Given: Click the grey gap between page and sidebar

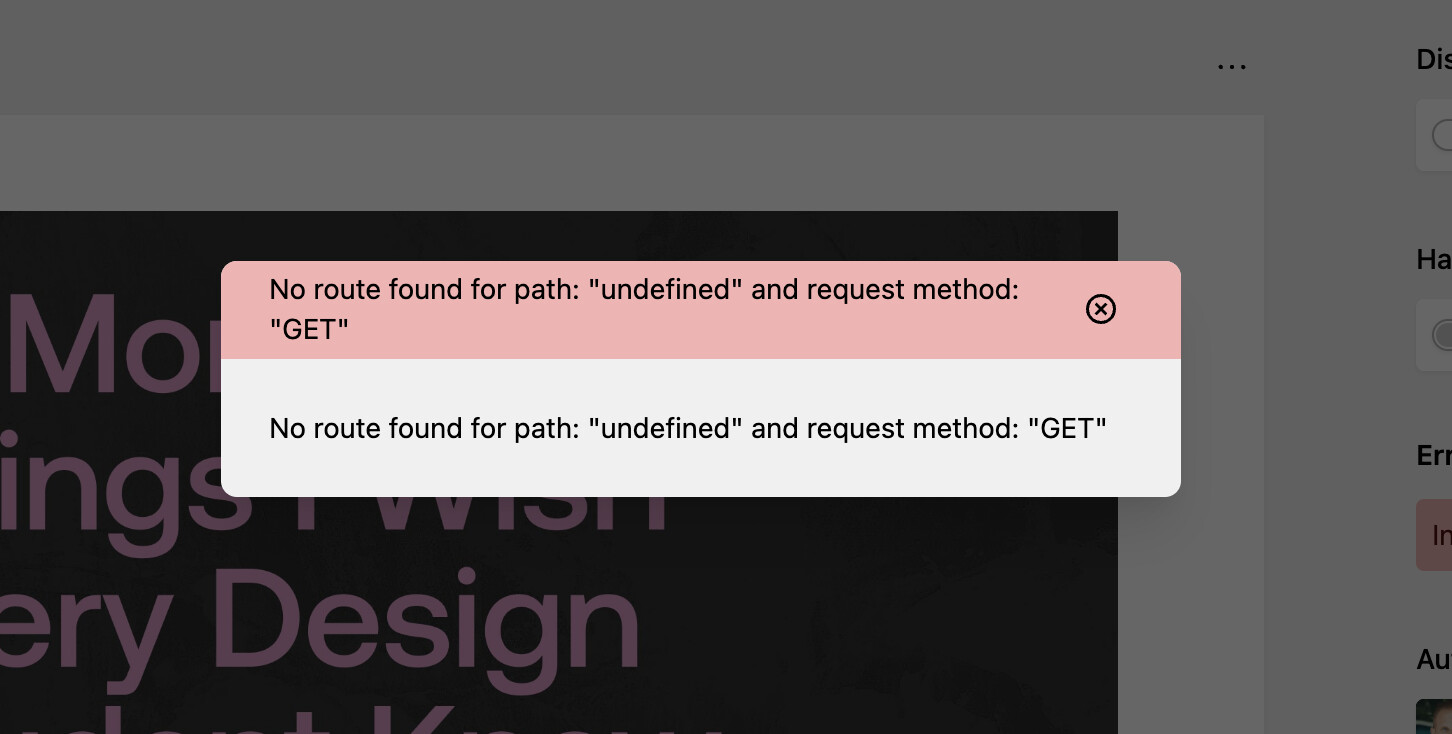Looking at the screenshot, I should pos(1335,400).
